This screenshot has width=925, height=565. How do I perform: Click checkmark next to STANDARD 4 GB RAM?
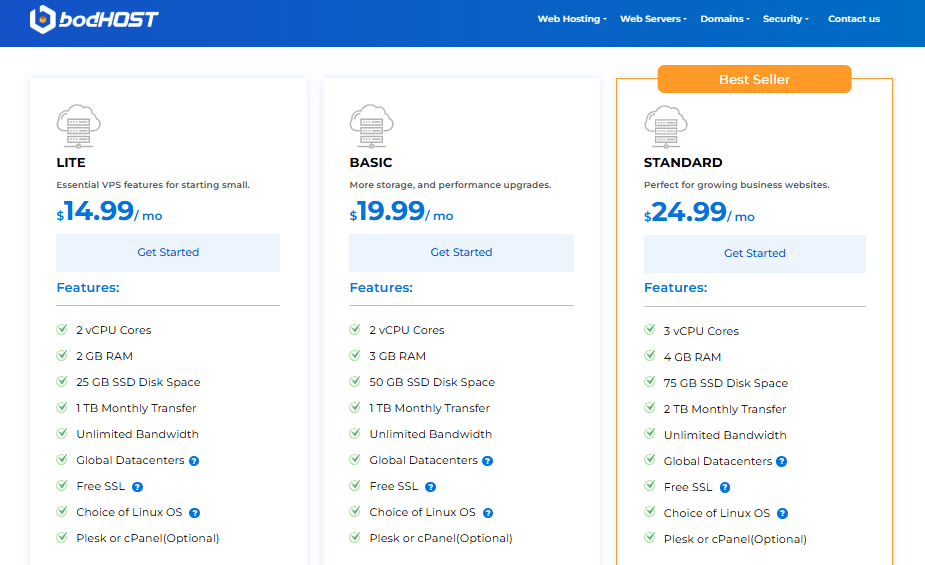(649, 356)
